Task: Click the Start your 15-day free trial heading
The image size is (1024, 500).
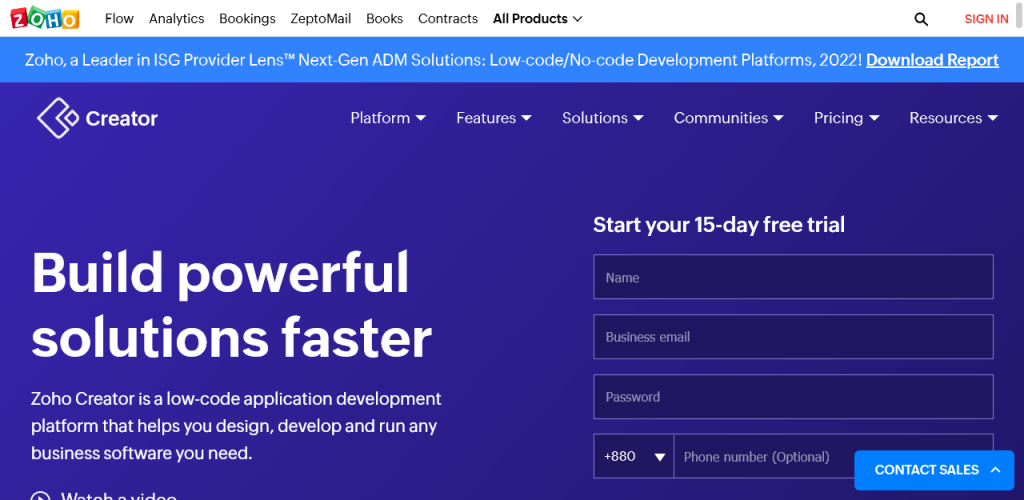Action: click(719, 225)
